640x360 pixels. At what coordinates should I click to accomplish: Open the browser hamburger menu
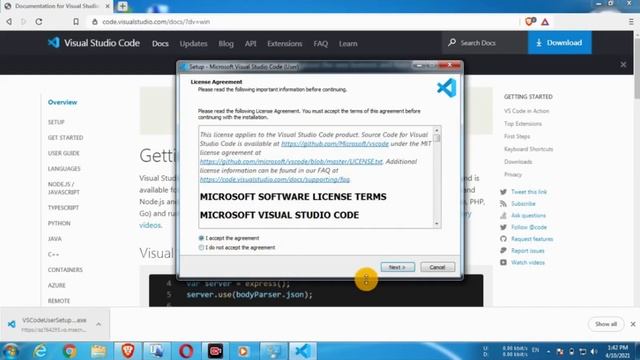click(631, 22)
